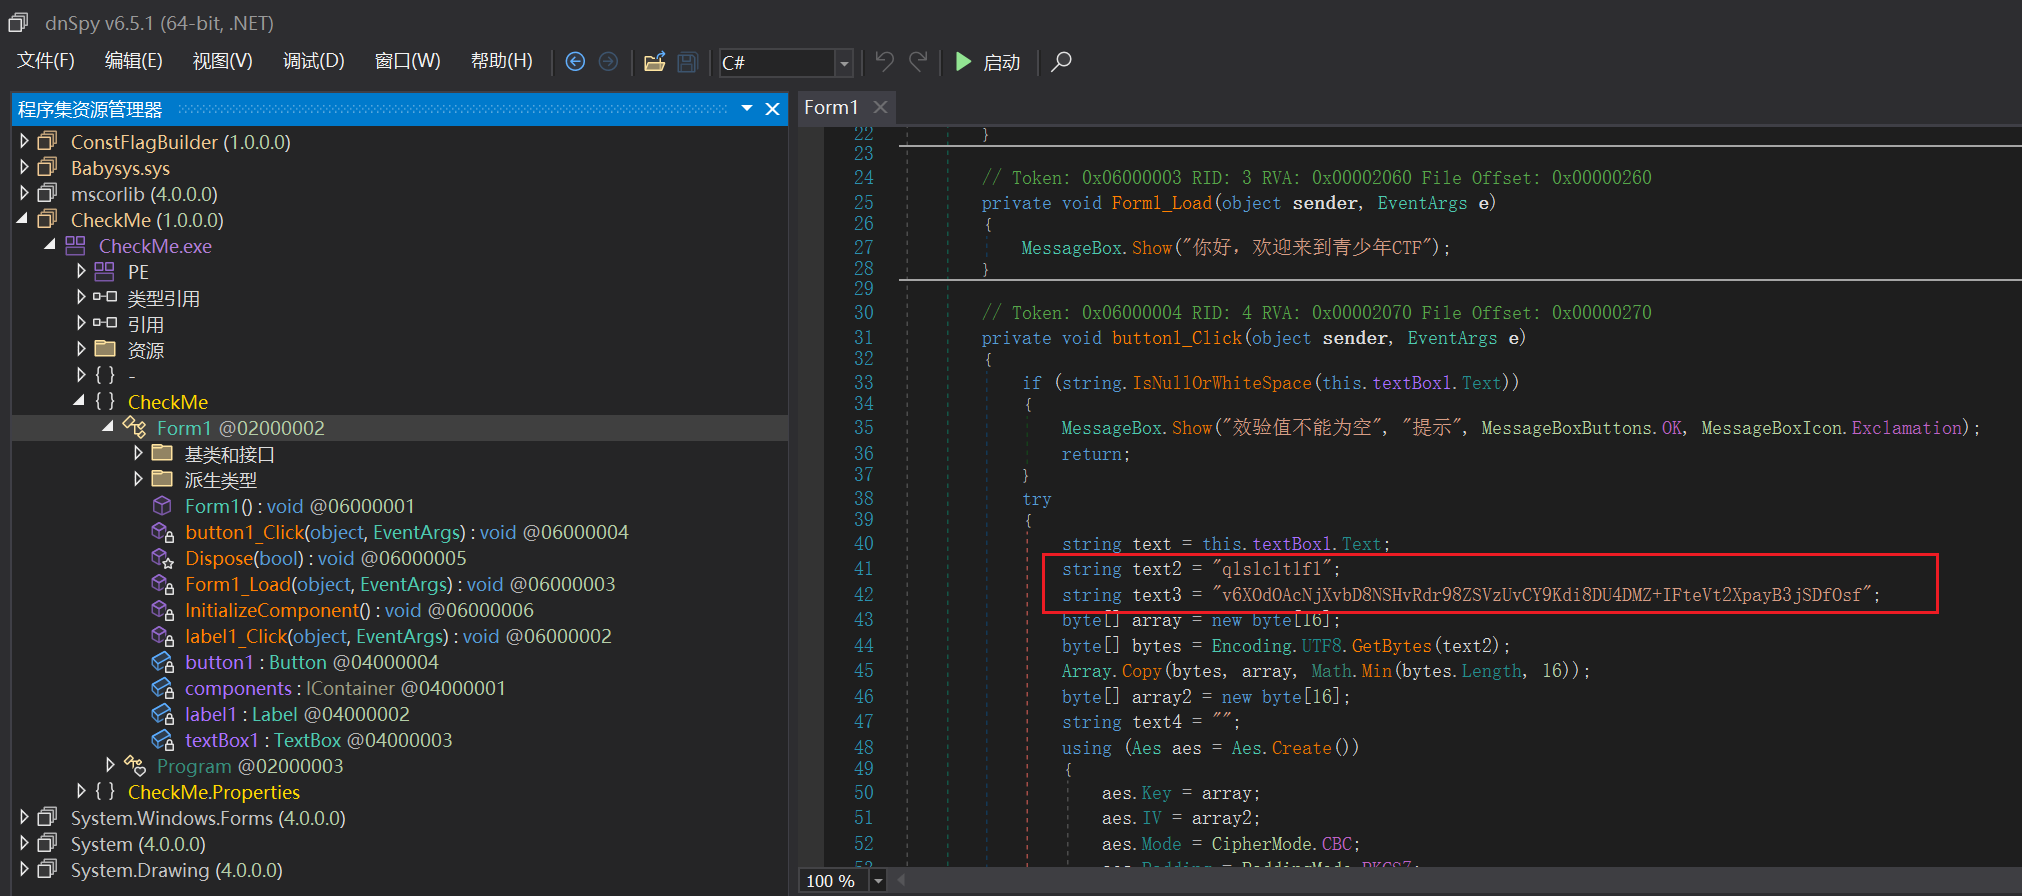
Task: Expand the Program class node
Action: [110, 765]
